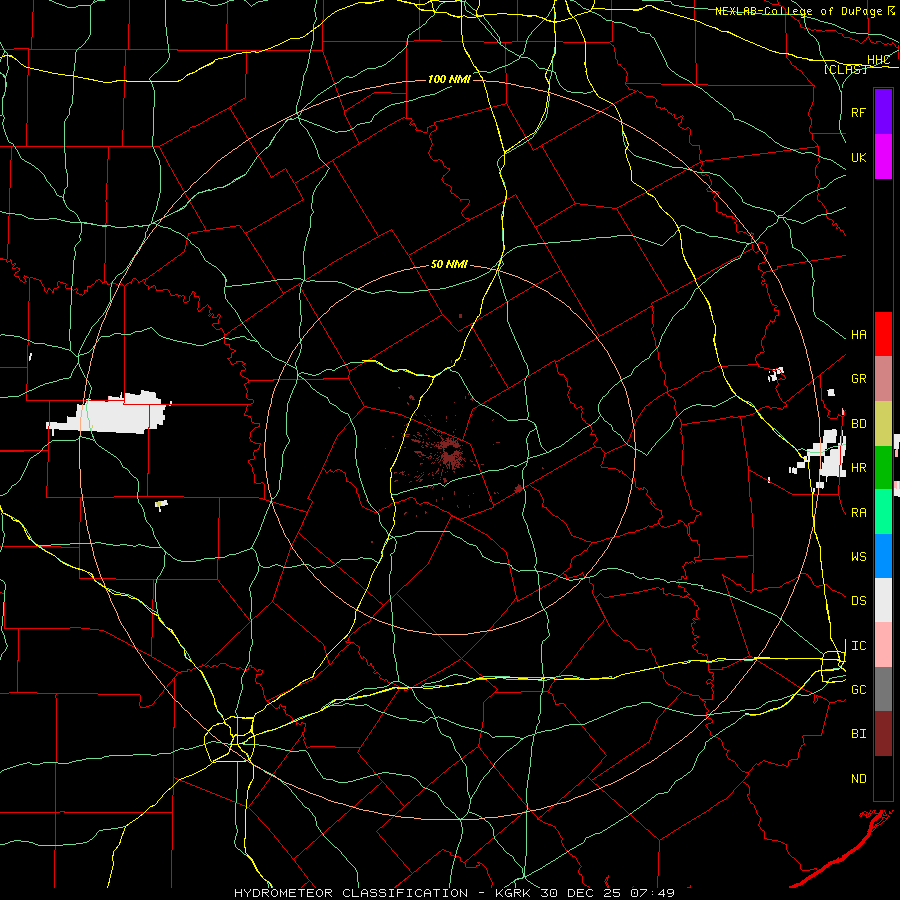The height and width of the screenshot is (900, 900).
Task: Click the HR legend label
Action: (858, 468)
